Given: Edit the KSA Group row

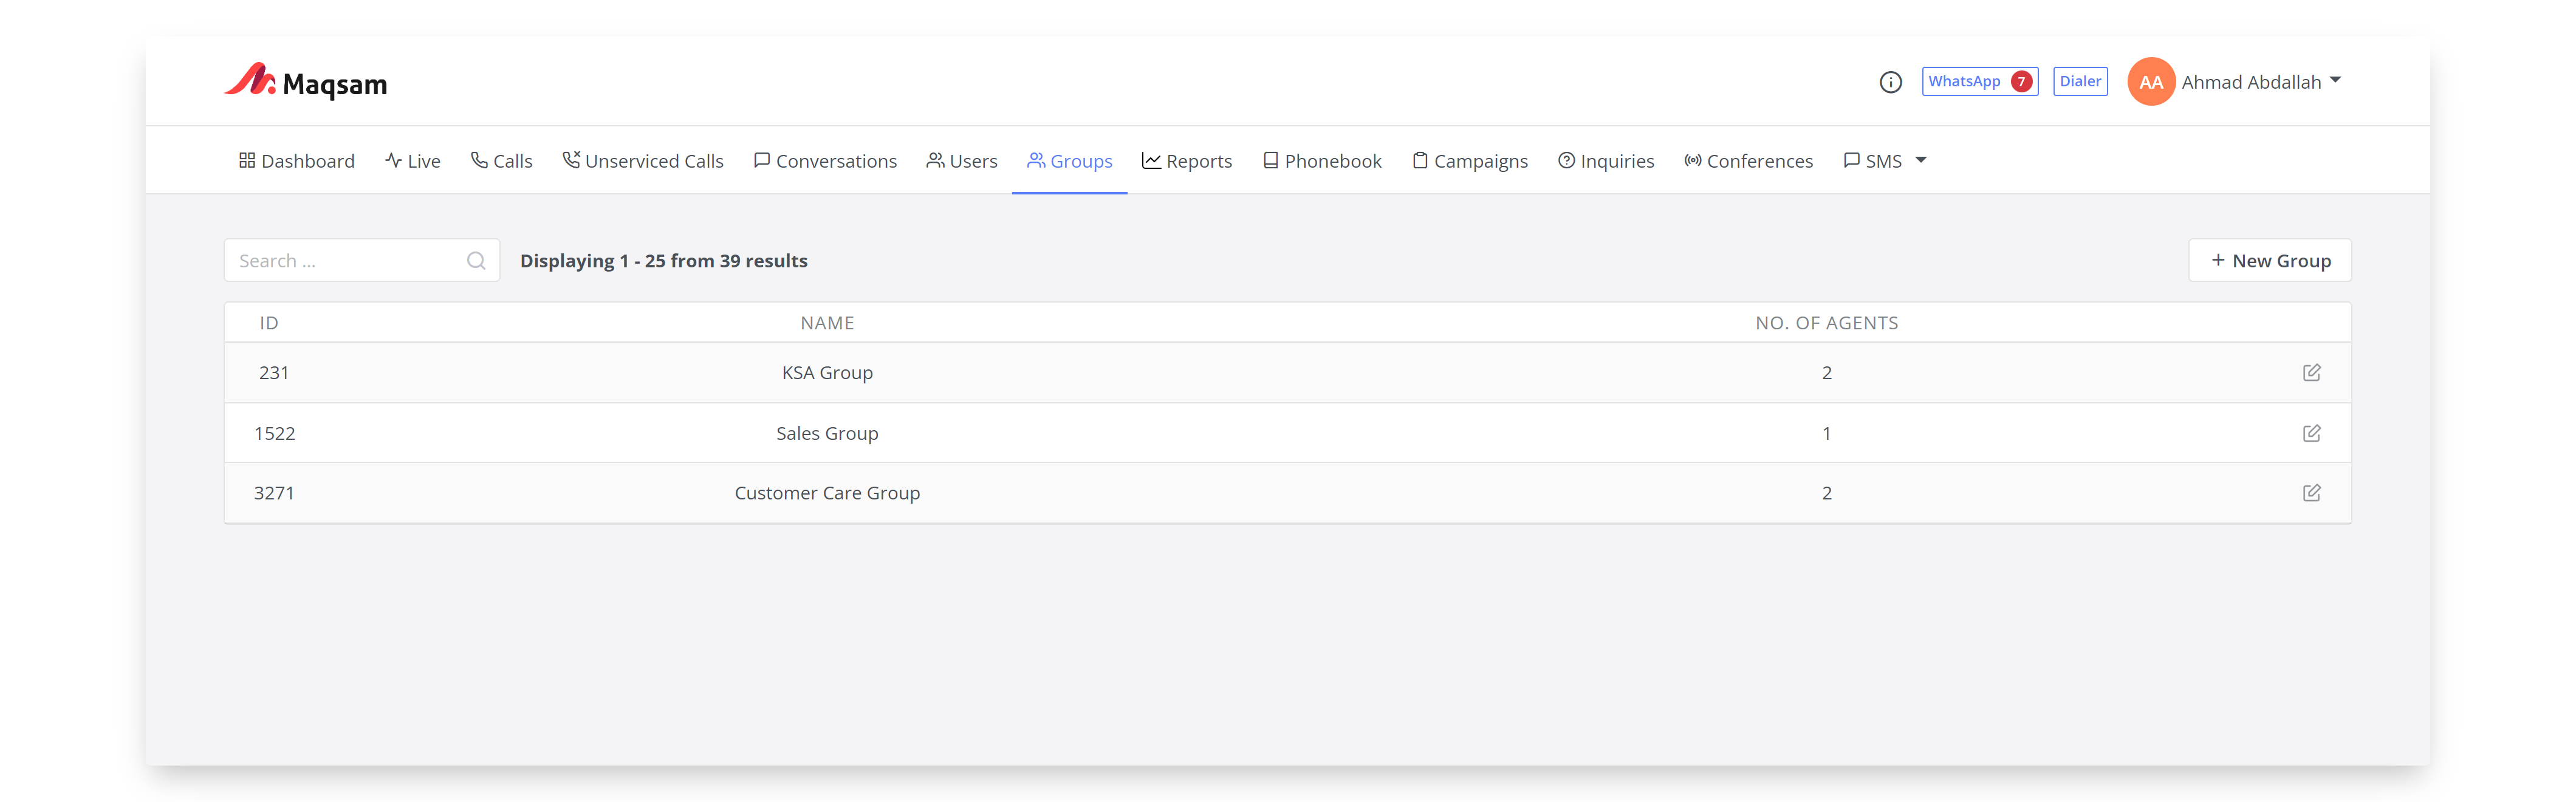Looking at the screenshot, I should 2311,372.
